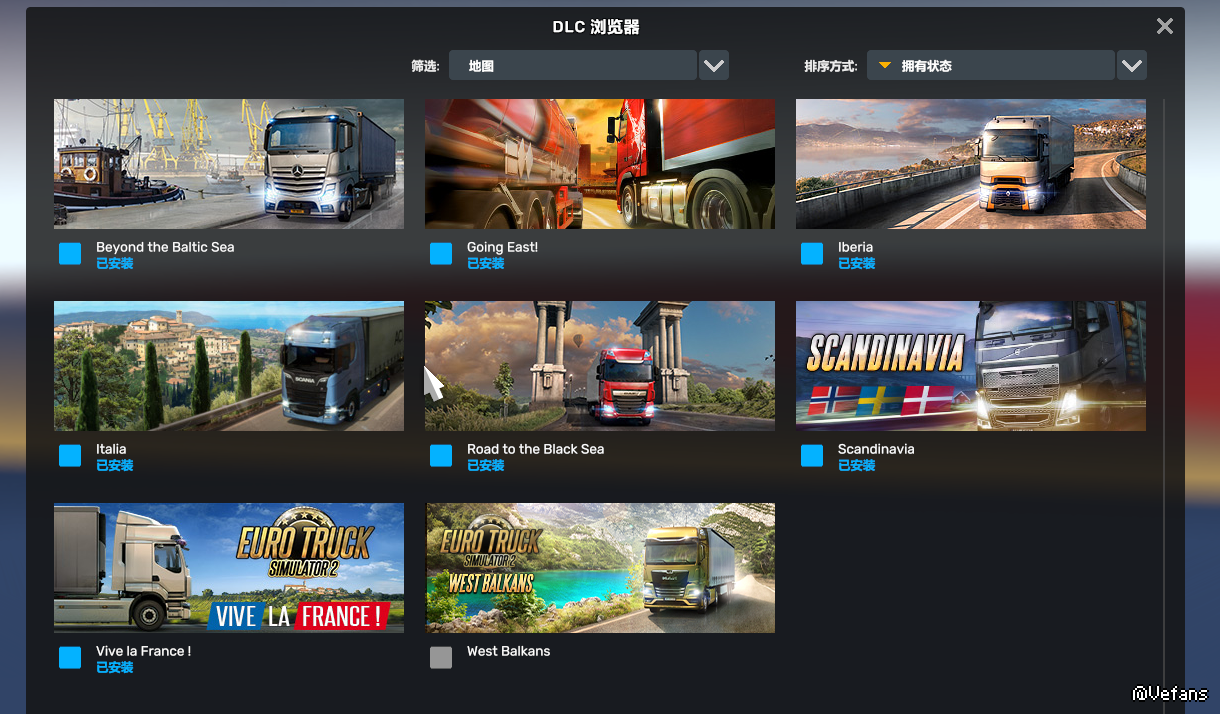Toggle the Beyond the Baltic Sea checkbox
Viewport: 1220px width, 714px height.
pos(70,254)
